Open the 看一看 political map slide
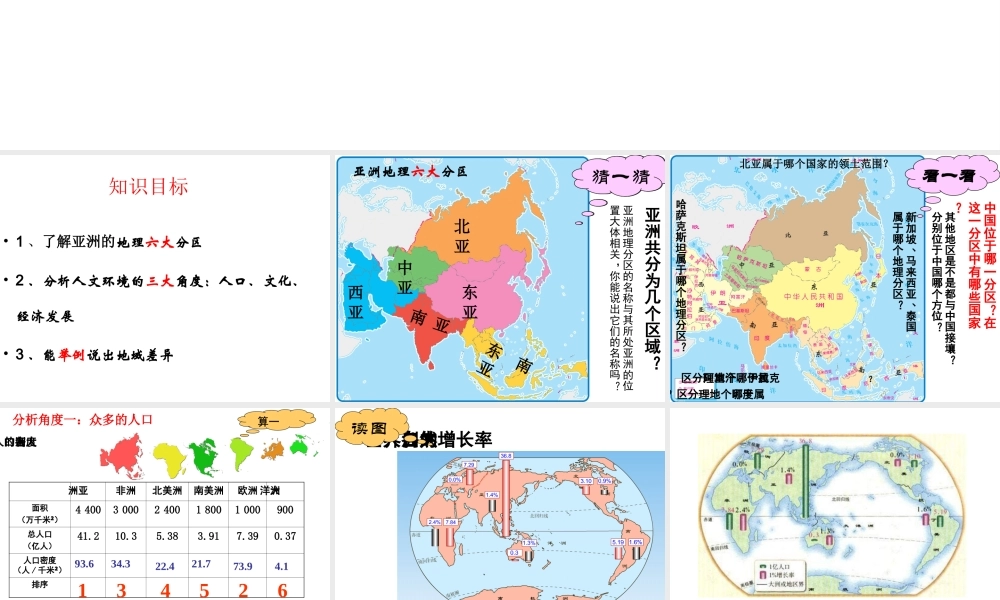Screen dimensions: 1000x600 click(x=835, y=278)
